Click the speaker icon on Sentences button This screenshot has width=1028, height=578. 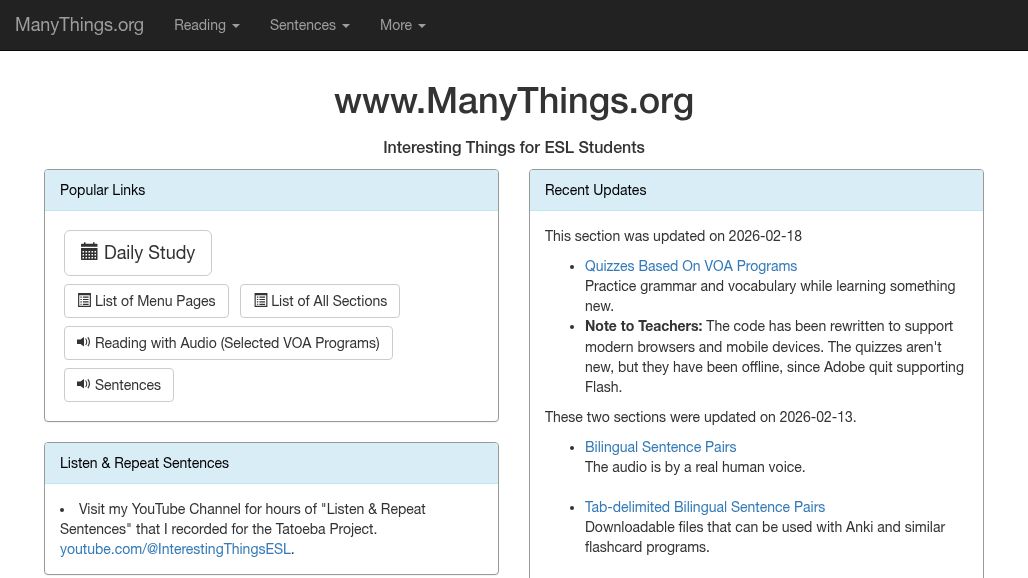[x=84, y=385]
